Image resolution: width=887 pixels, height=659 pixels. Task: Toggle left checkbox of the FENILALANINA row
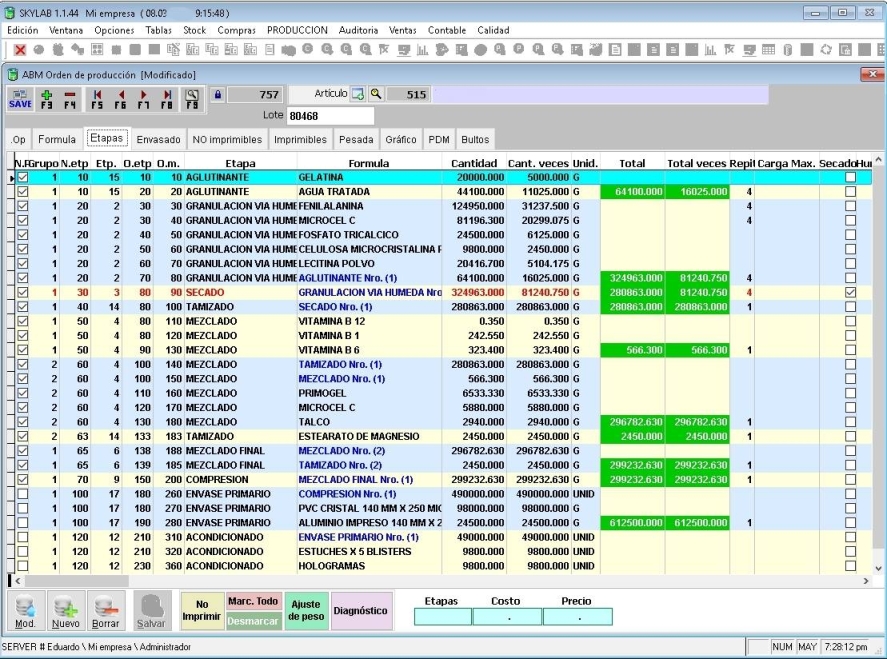pos(23,206)
